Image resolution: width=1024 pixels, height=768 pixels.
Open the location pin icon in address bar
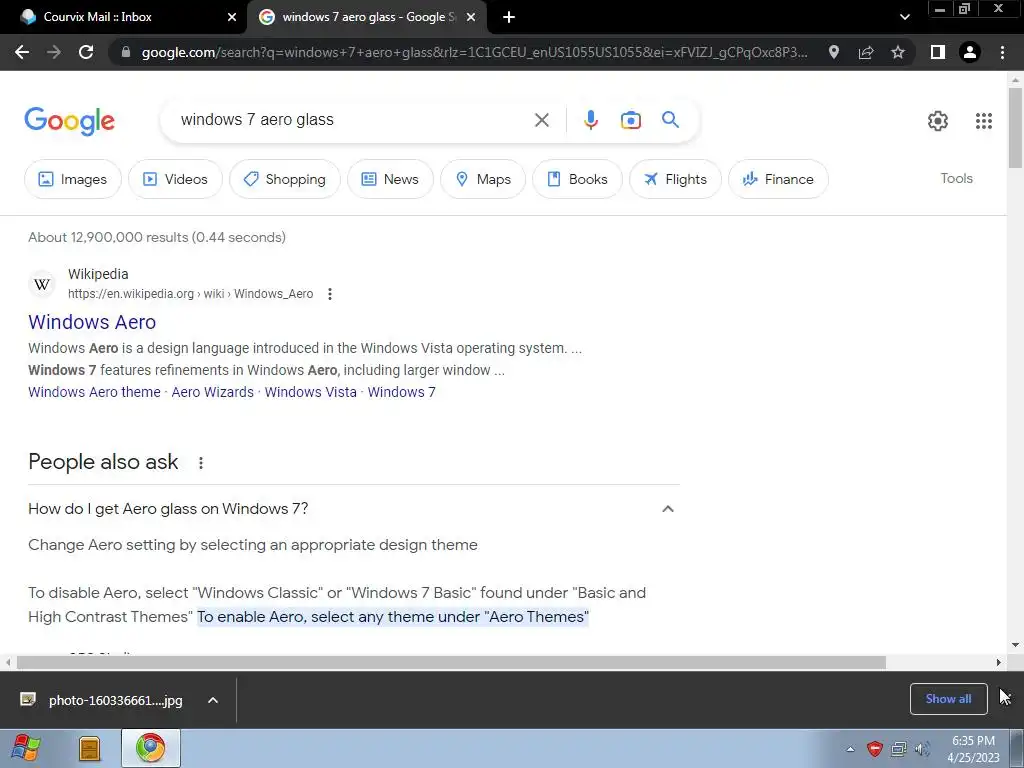(x=834, y=52)
